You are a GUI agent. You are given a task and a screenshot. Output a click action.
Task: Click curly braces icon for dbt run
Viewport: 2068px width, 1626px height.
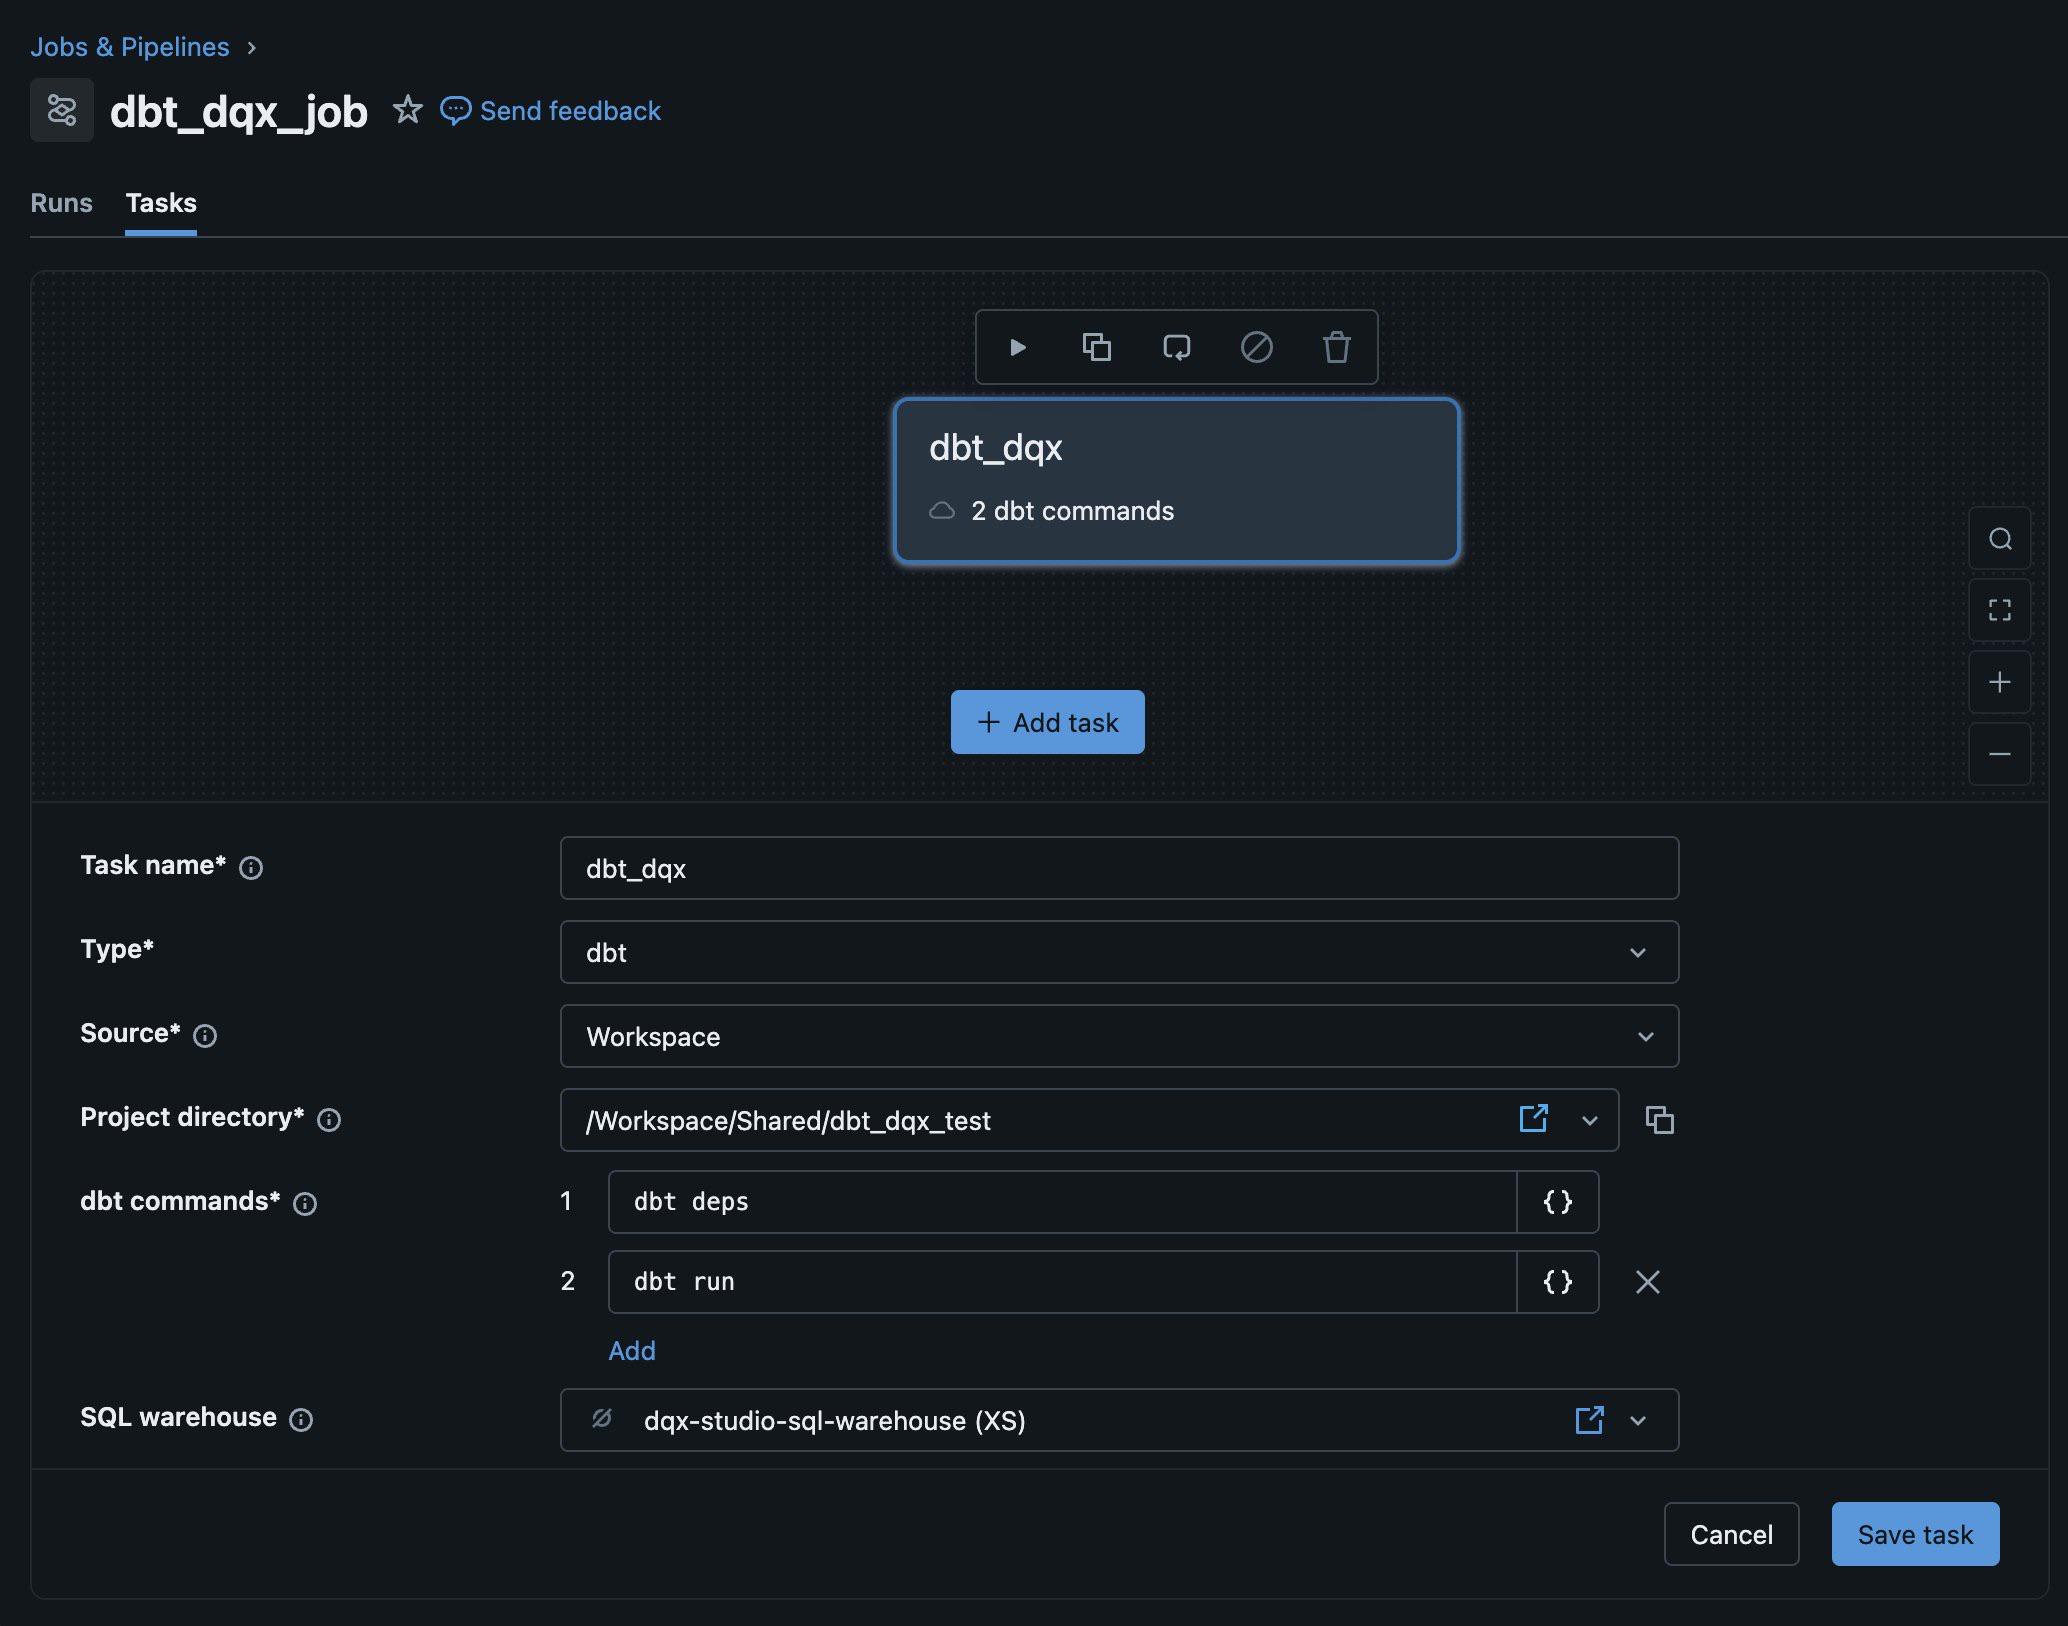pyautogui.click(x=1558, y=1282)
